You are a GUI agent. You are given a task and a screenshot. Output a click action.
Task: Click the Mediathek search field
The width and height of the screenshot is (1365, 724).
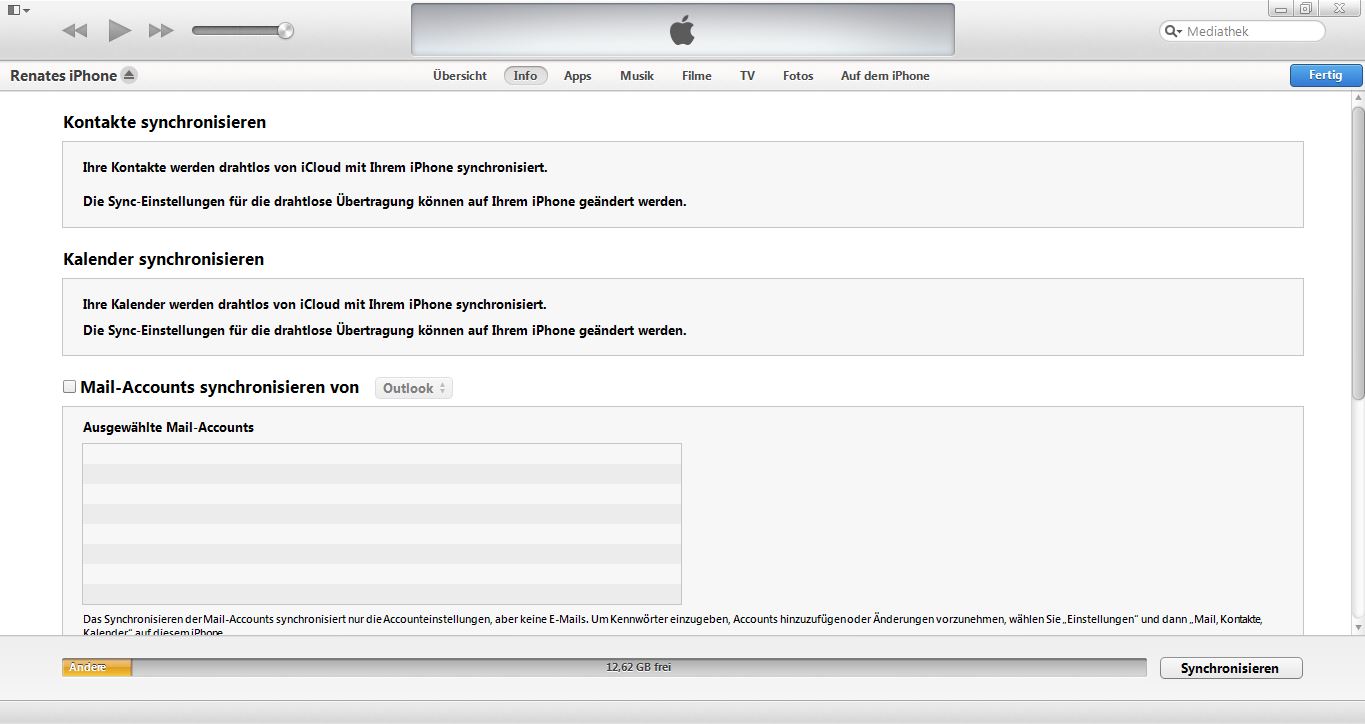click(x=1242, y=31)
